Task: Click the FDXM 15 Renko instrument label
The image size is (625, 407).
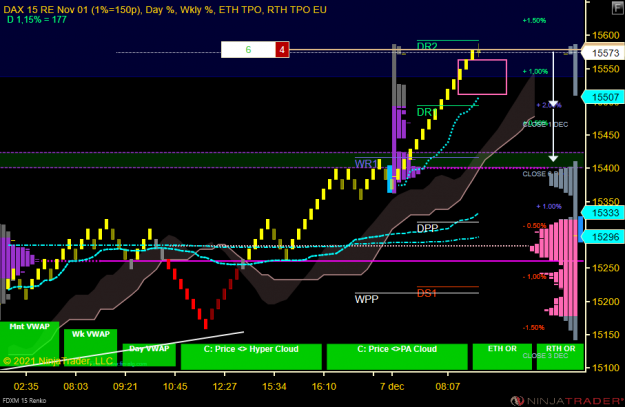Action: [x=24, y=400]
